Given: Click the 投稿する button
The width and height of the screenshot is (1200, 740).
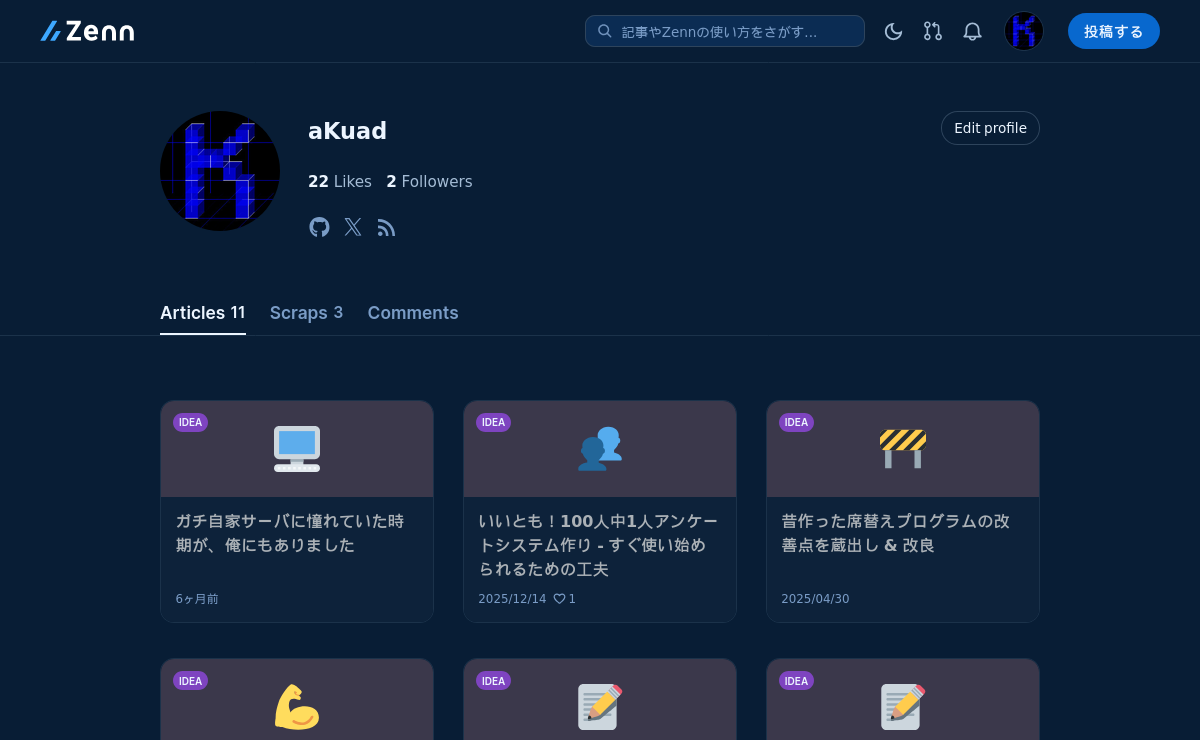Looking at the screenshot, I should (x=1114, y=31).
